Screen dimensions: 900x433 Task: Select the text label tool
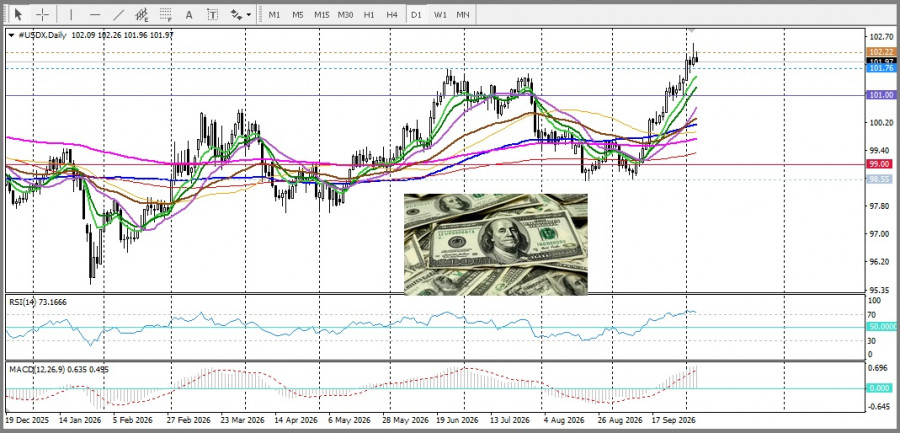click(212, 14)
